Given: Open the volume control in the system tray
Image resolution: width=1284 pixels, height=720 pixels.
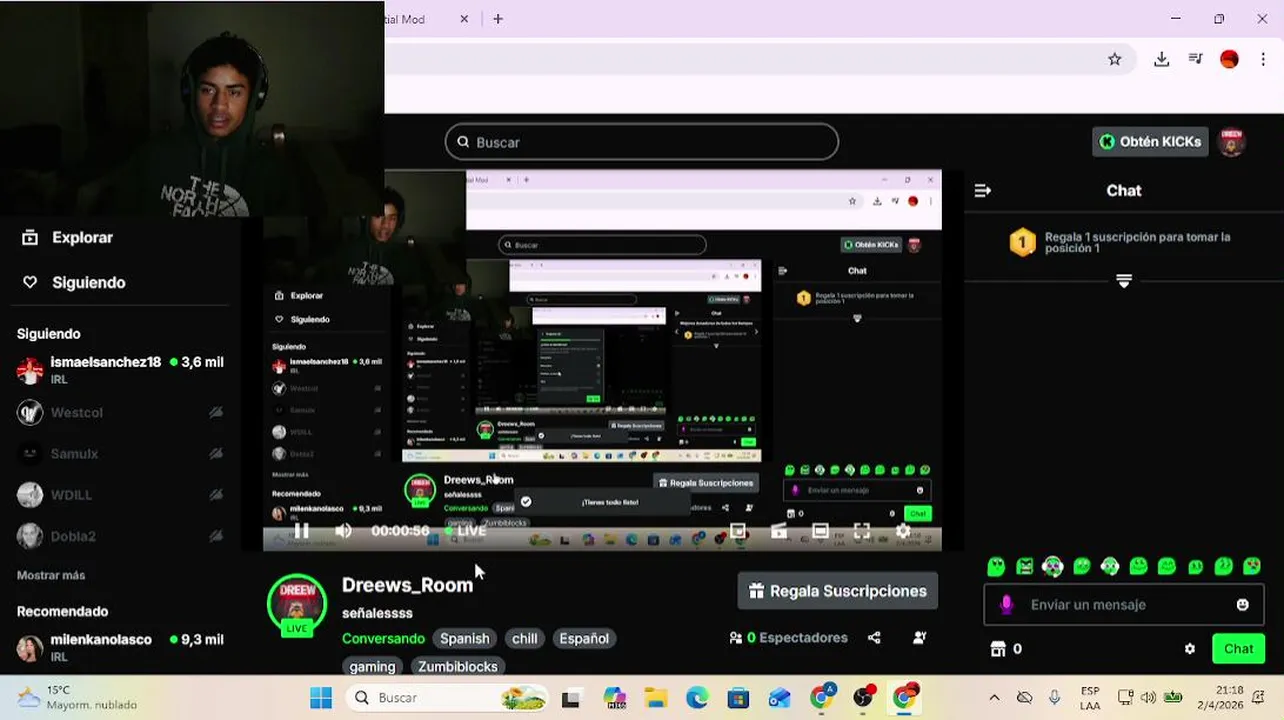Looking at the screenshot, I should click(1148, 698).
